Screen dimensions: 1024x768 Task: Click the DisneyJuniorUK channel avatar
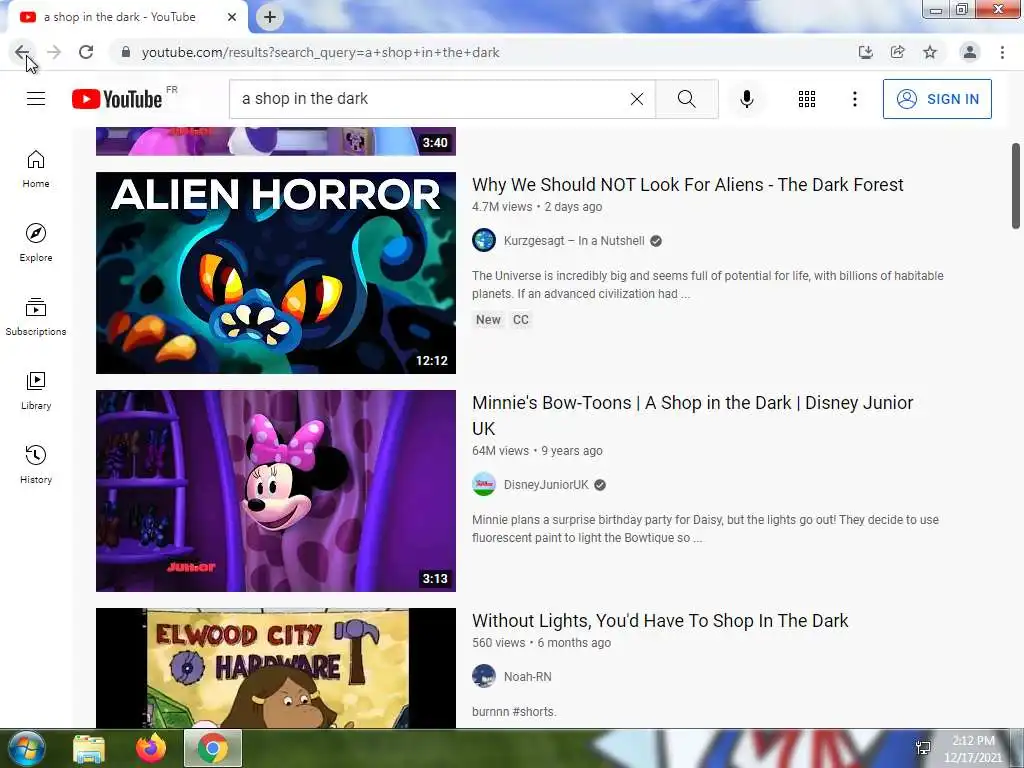[484, 485]
